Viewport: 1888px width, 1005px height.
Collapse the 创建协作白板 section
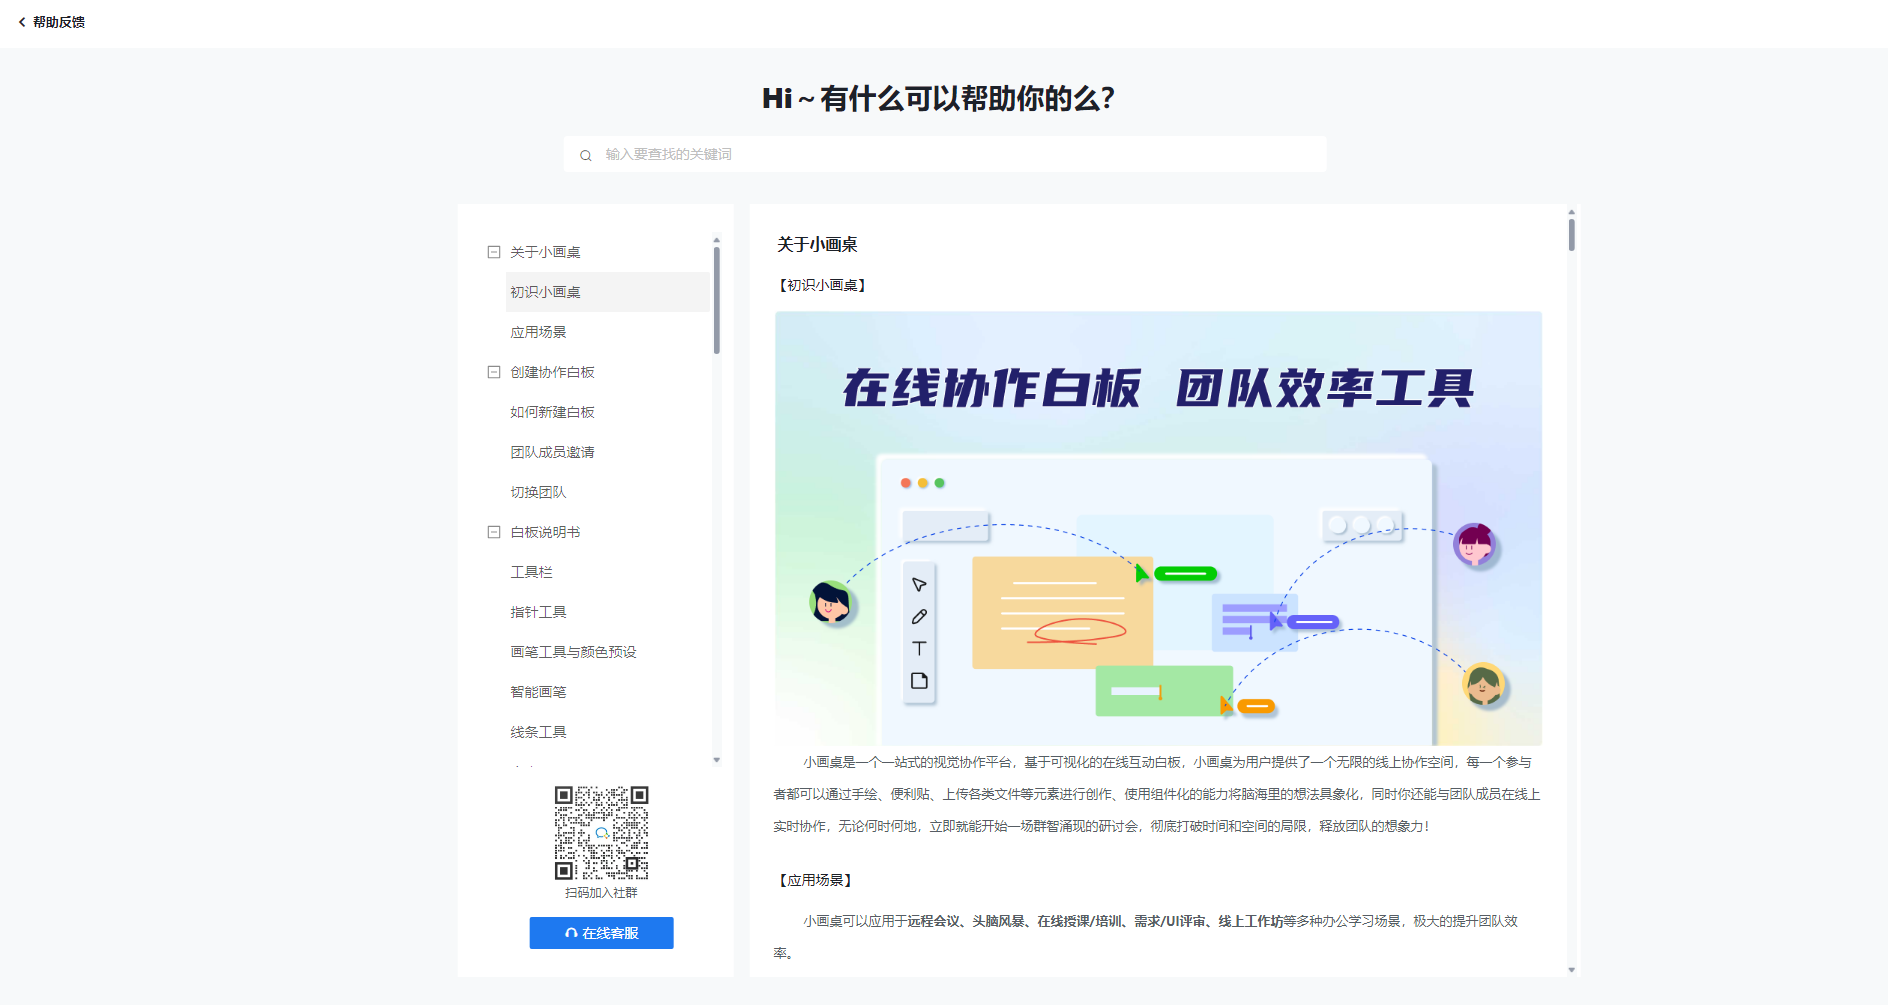(x=493, y=372)
